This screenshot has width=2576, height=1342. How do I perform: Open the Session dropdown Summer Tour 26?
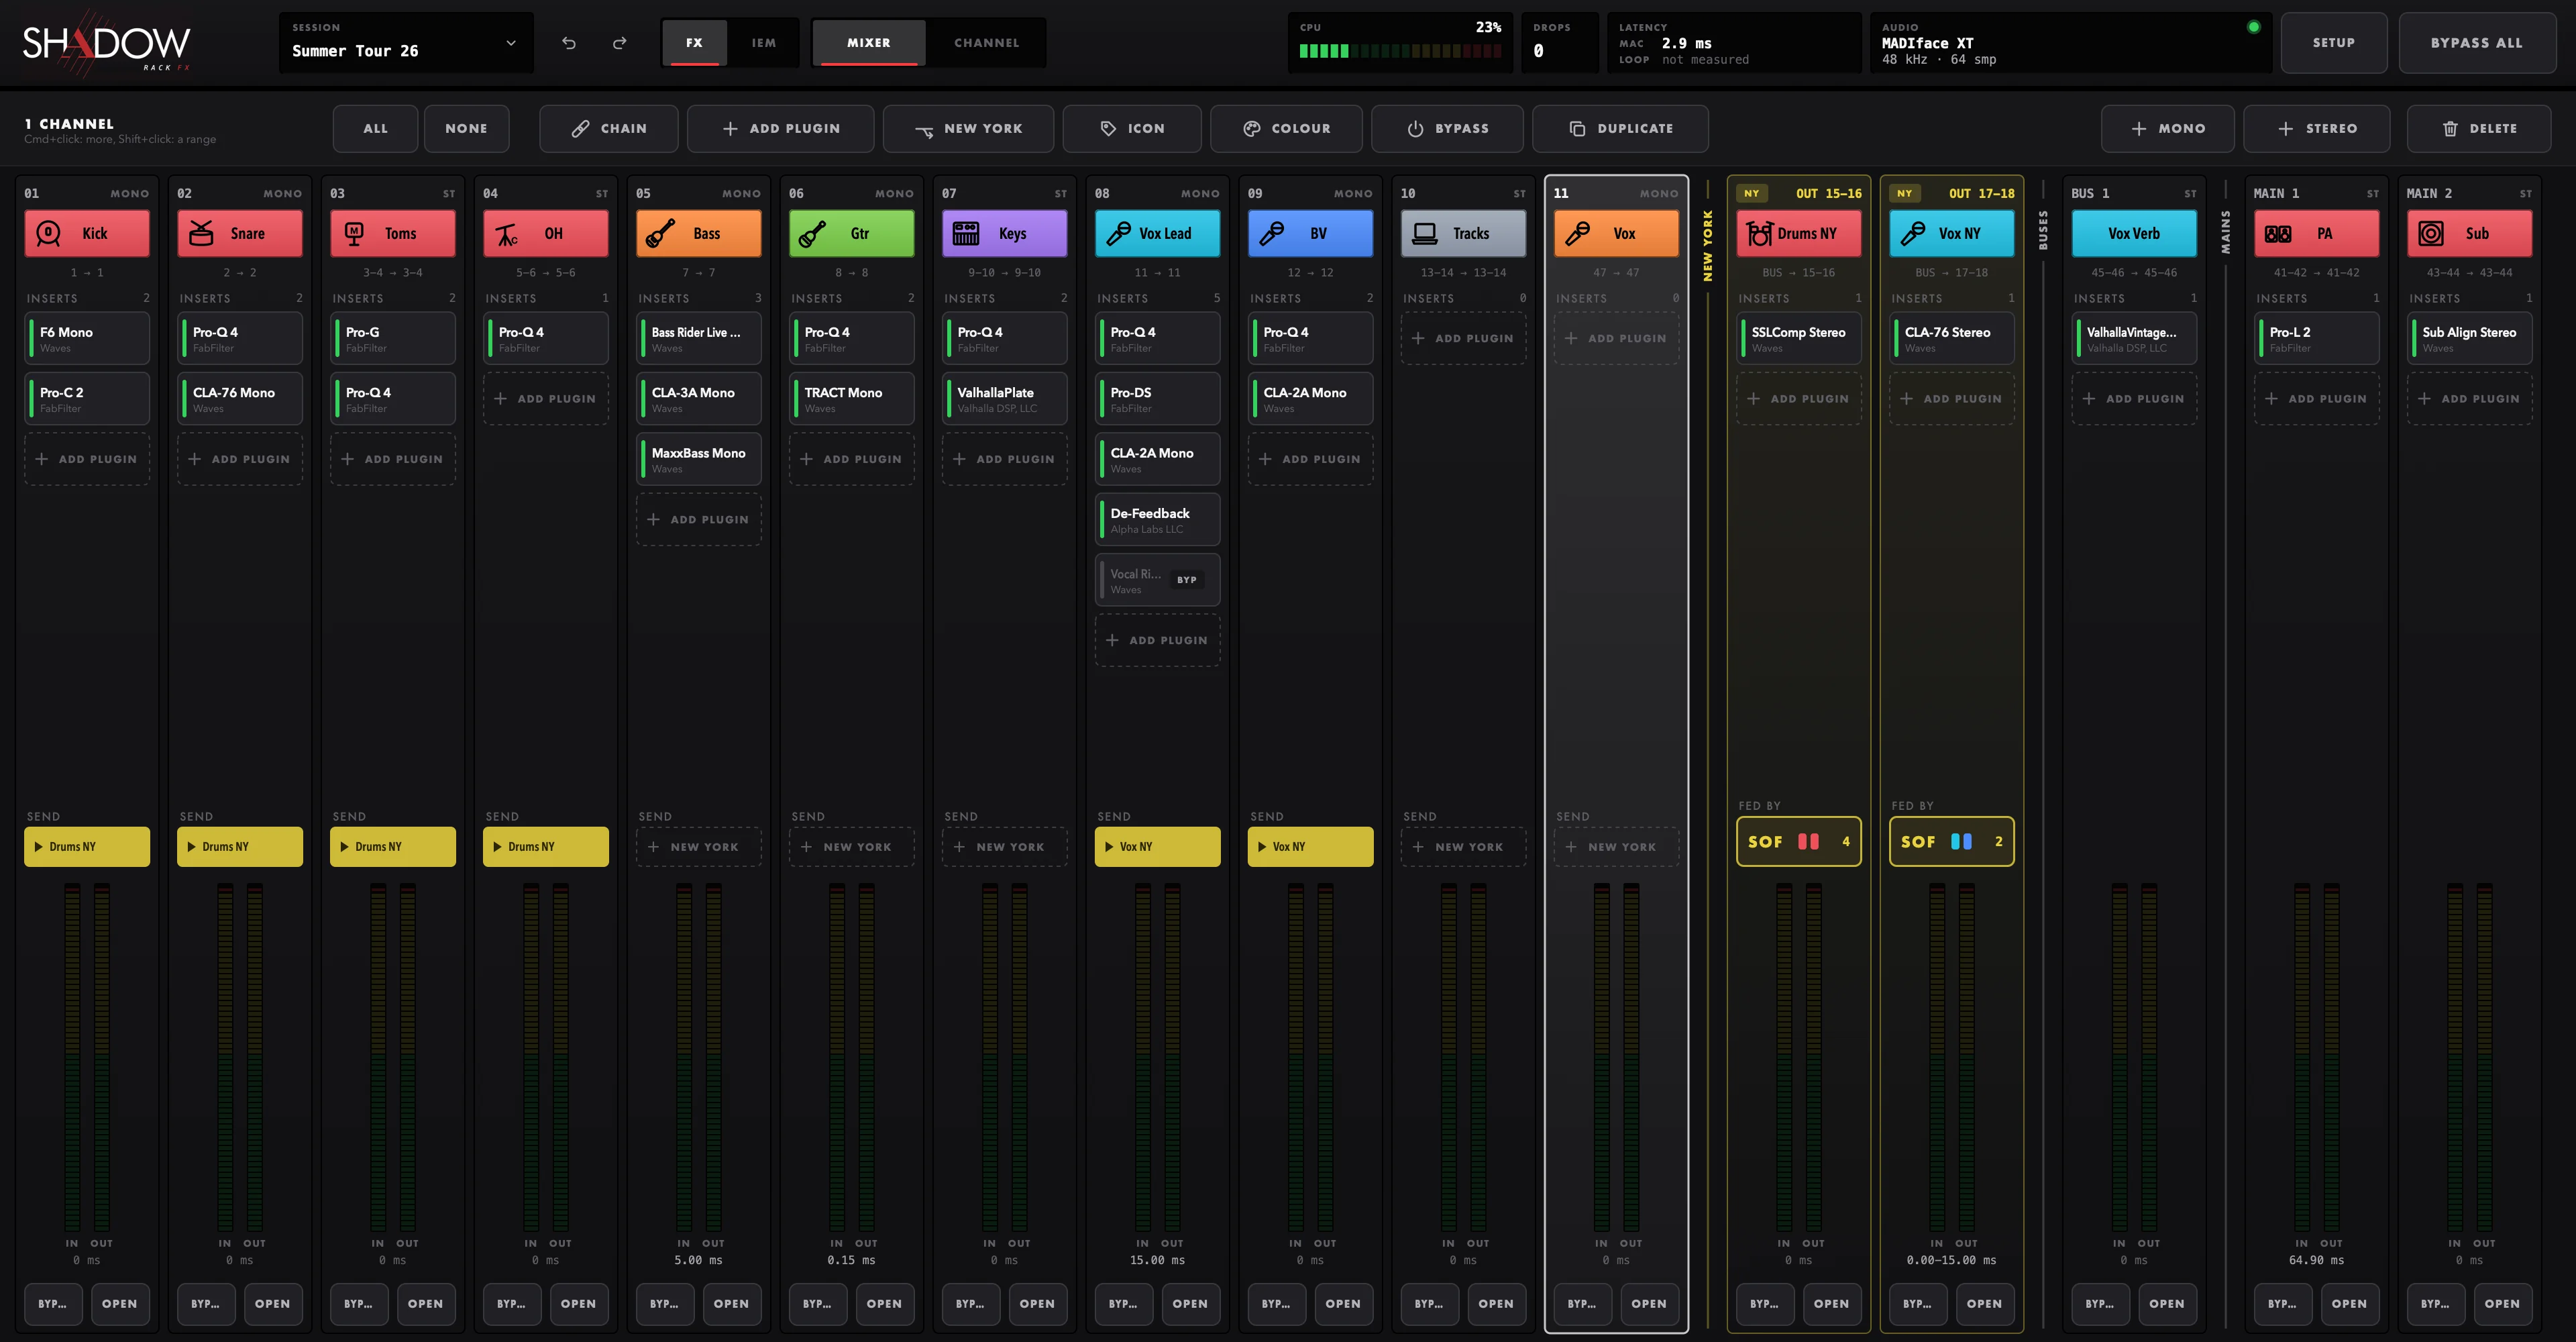point(406,43)
